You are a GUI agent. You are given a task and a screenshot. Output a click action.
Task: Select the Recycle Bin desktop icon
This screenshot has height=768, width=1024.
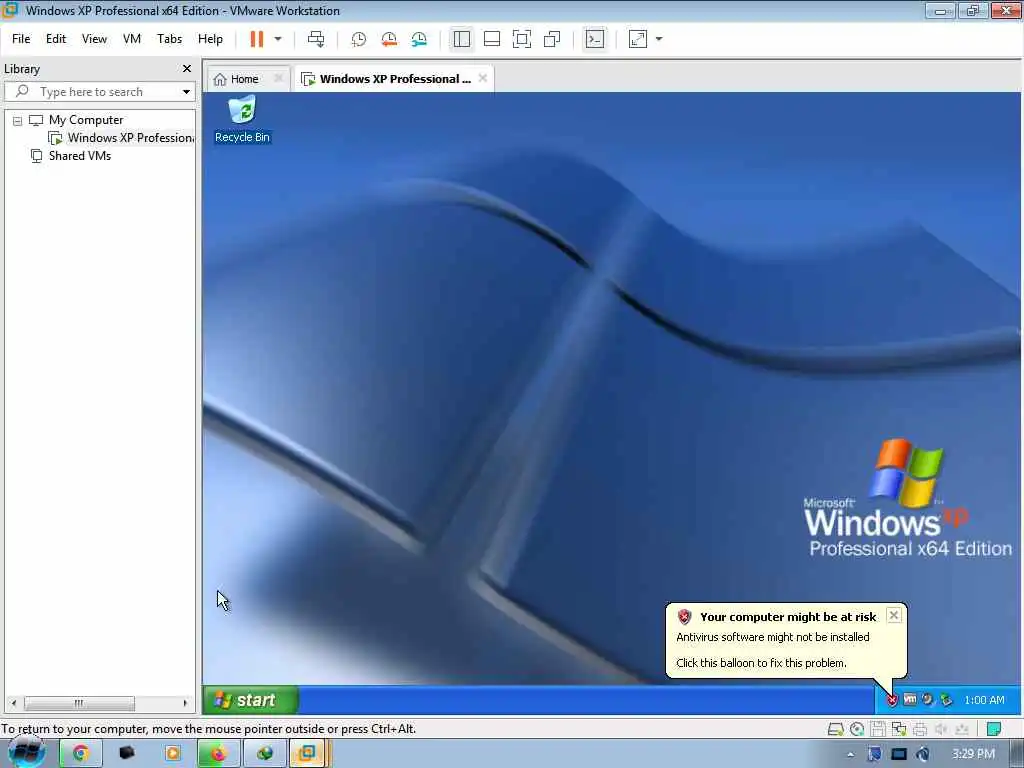242,120
